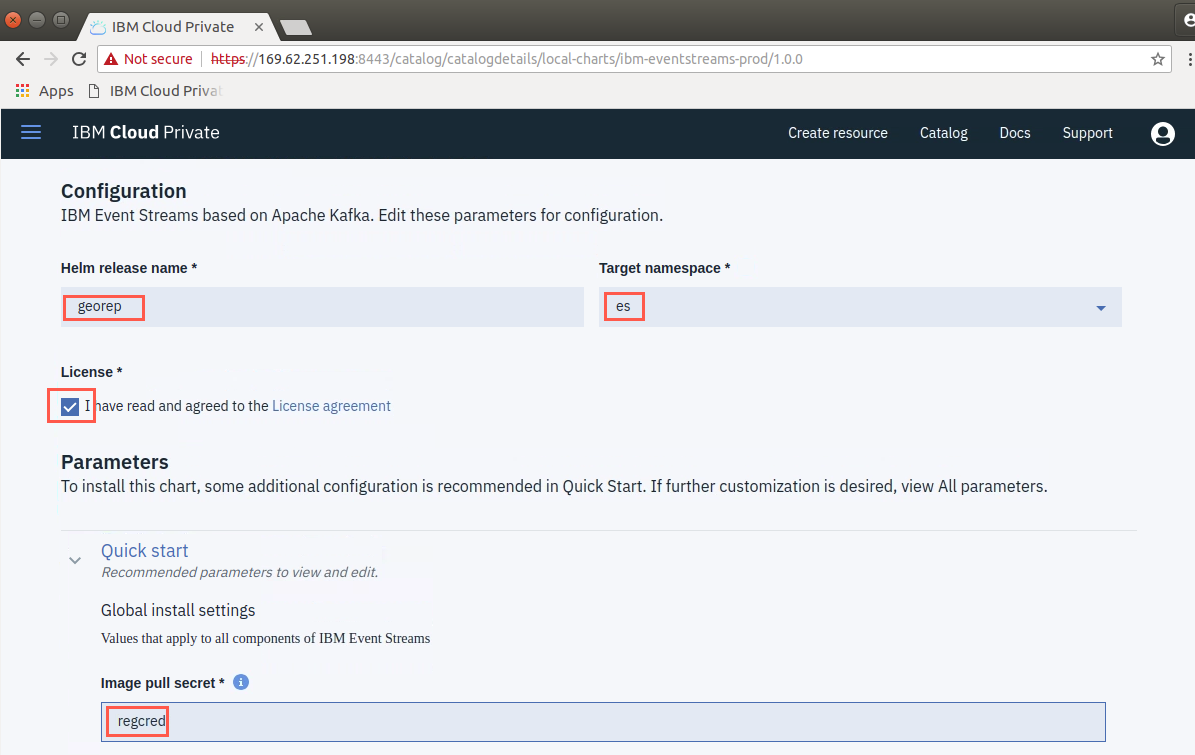Screen dimensions: 1195x755
Task: Collapse the Quick start section chevron
Action: pyautogui.click(x=75, y=561)
